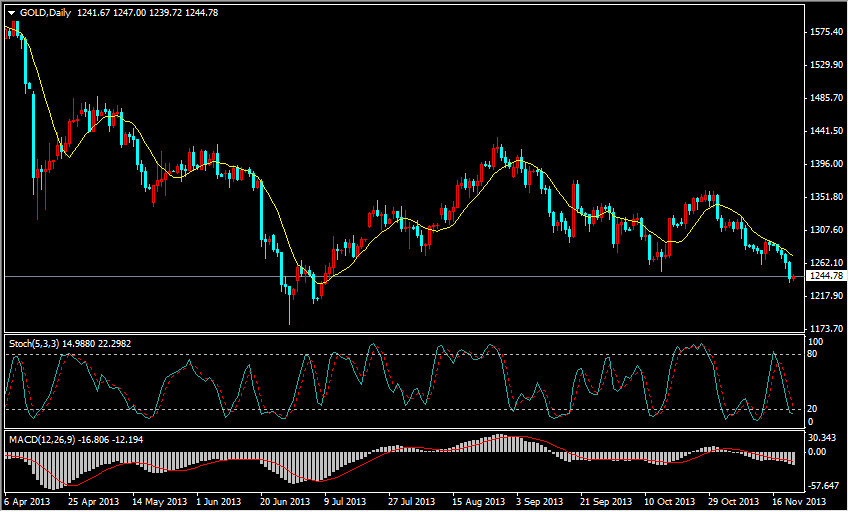
Task: Click the 1 Jun 2013 date label
Action: click(219, 502)
